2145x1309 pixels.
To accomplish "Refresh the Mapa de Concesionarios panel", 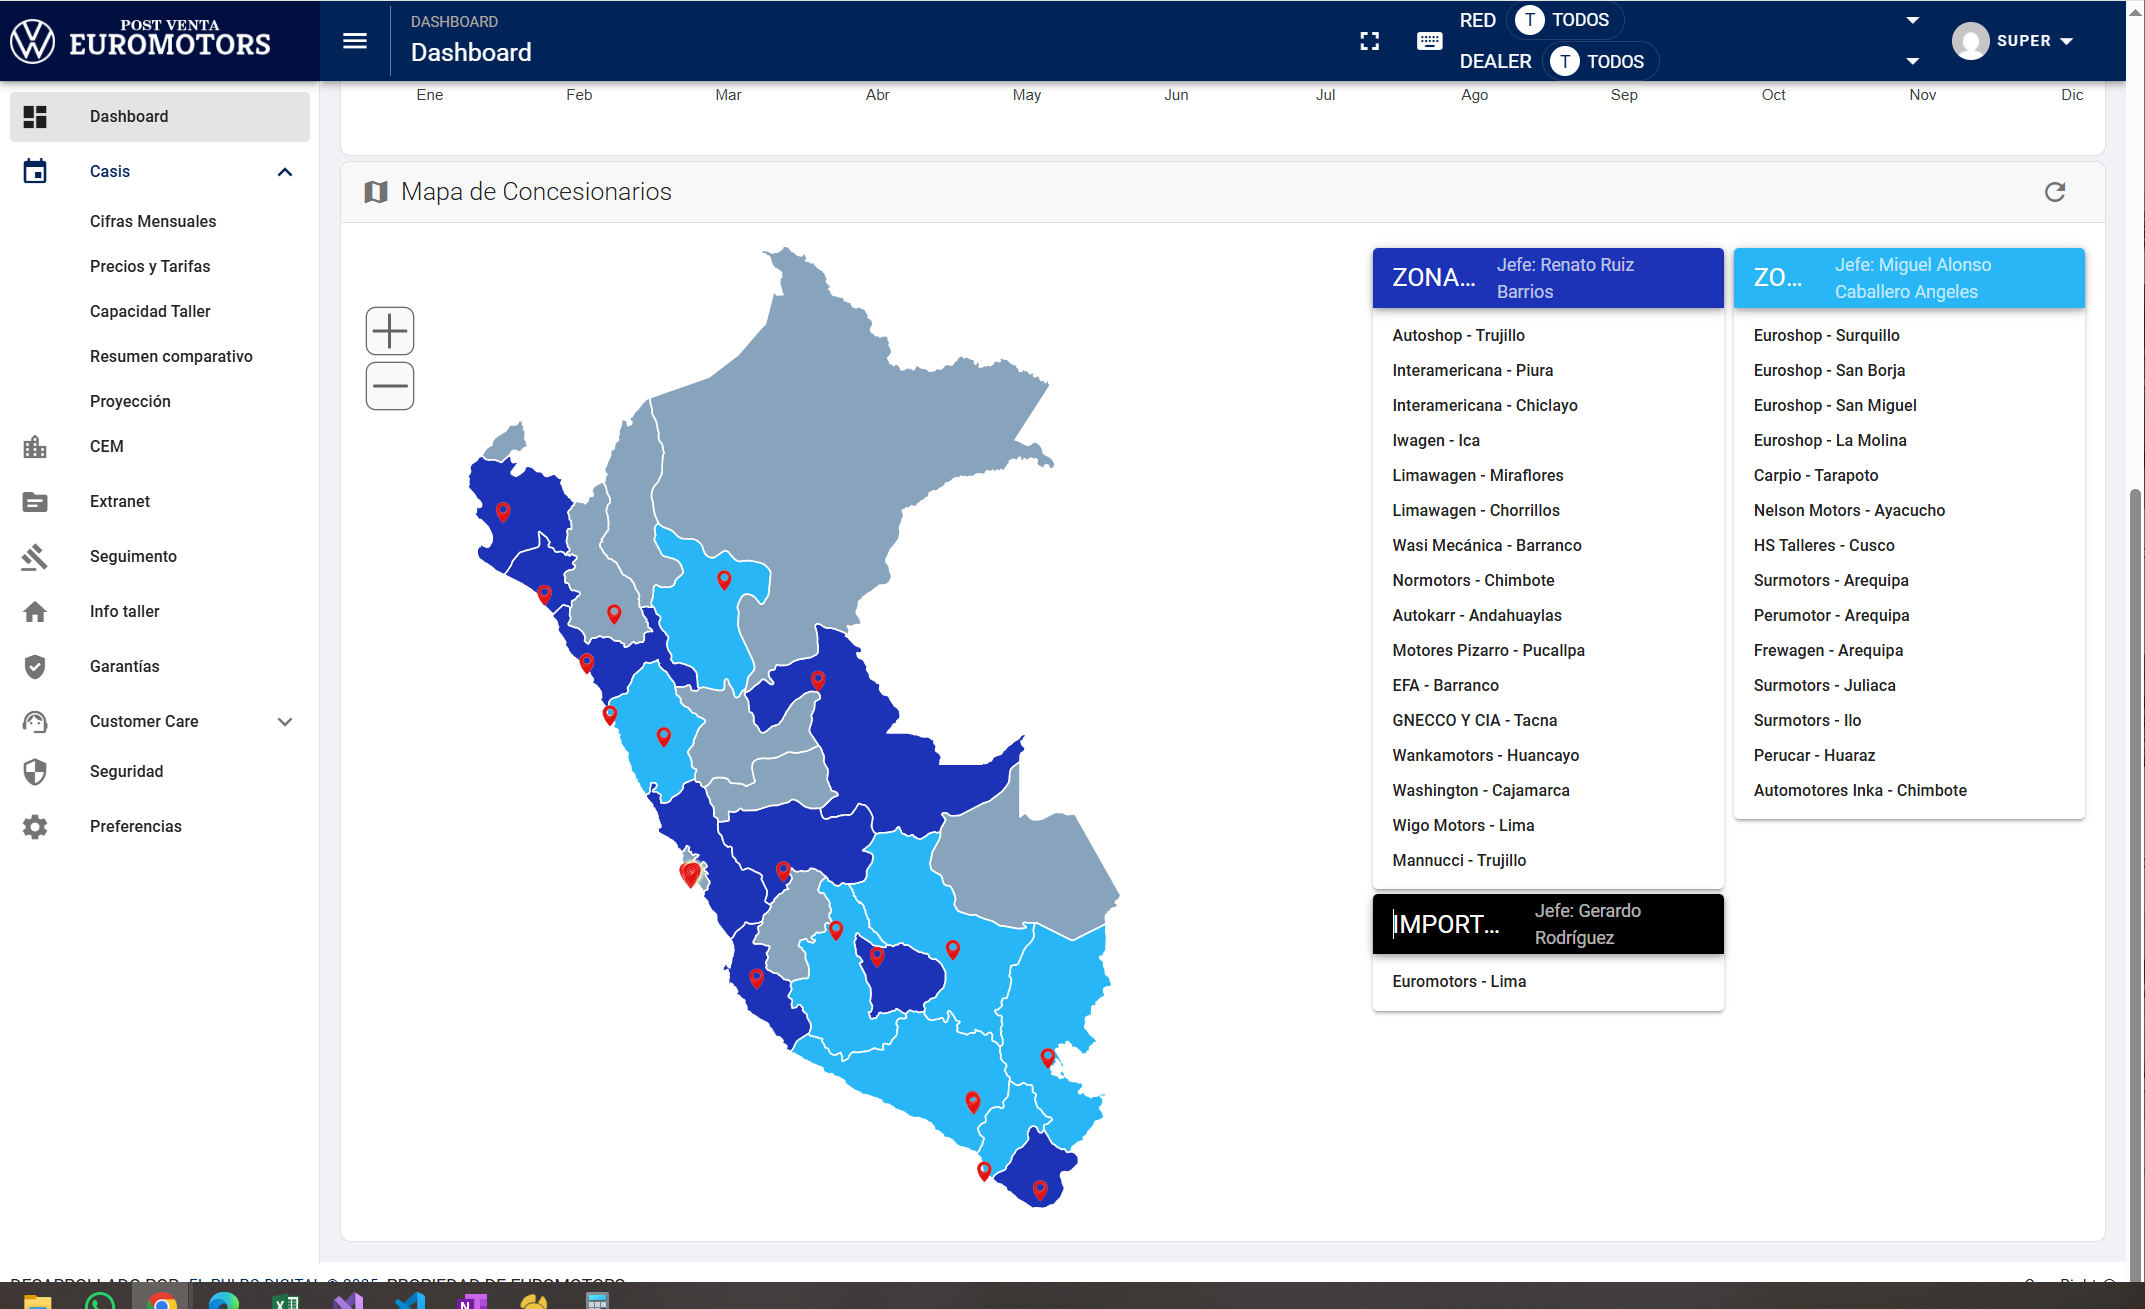I will tap(2055, 192).
